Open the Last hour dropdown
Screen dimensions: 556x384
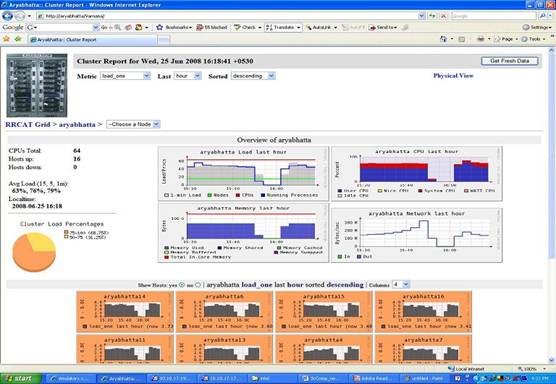188,76
